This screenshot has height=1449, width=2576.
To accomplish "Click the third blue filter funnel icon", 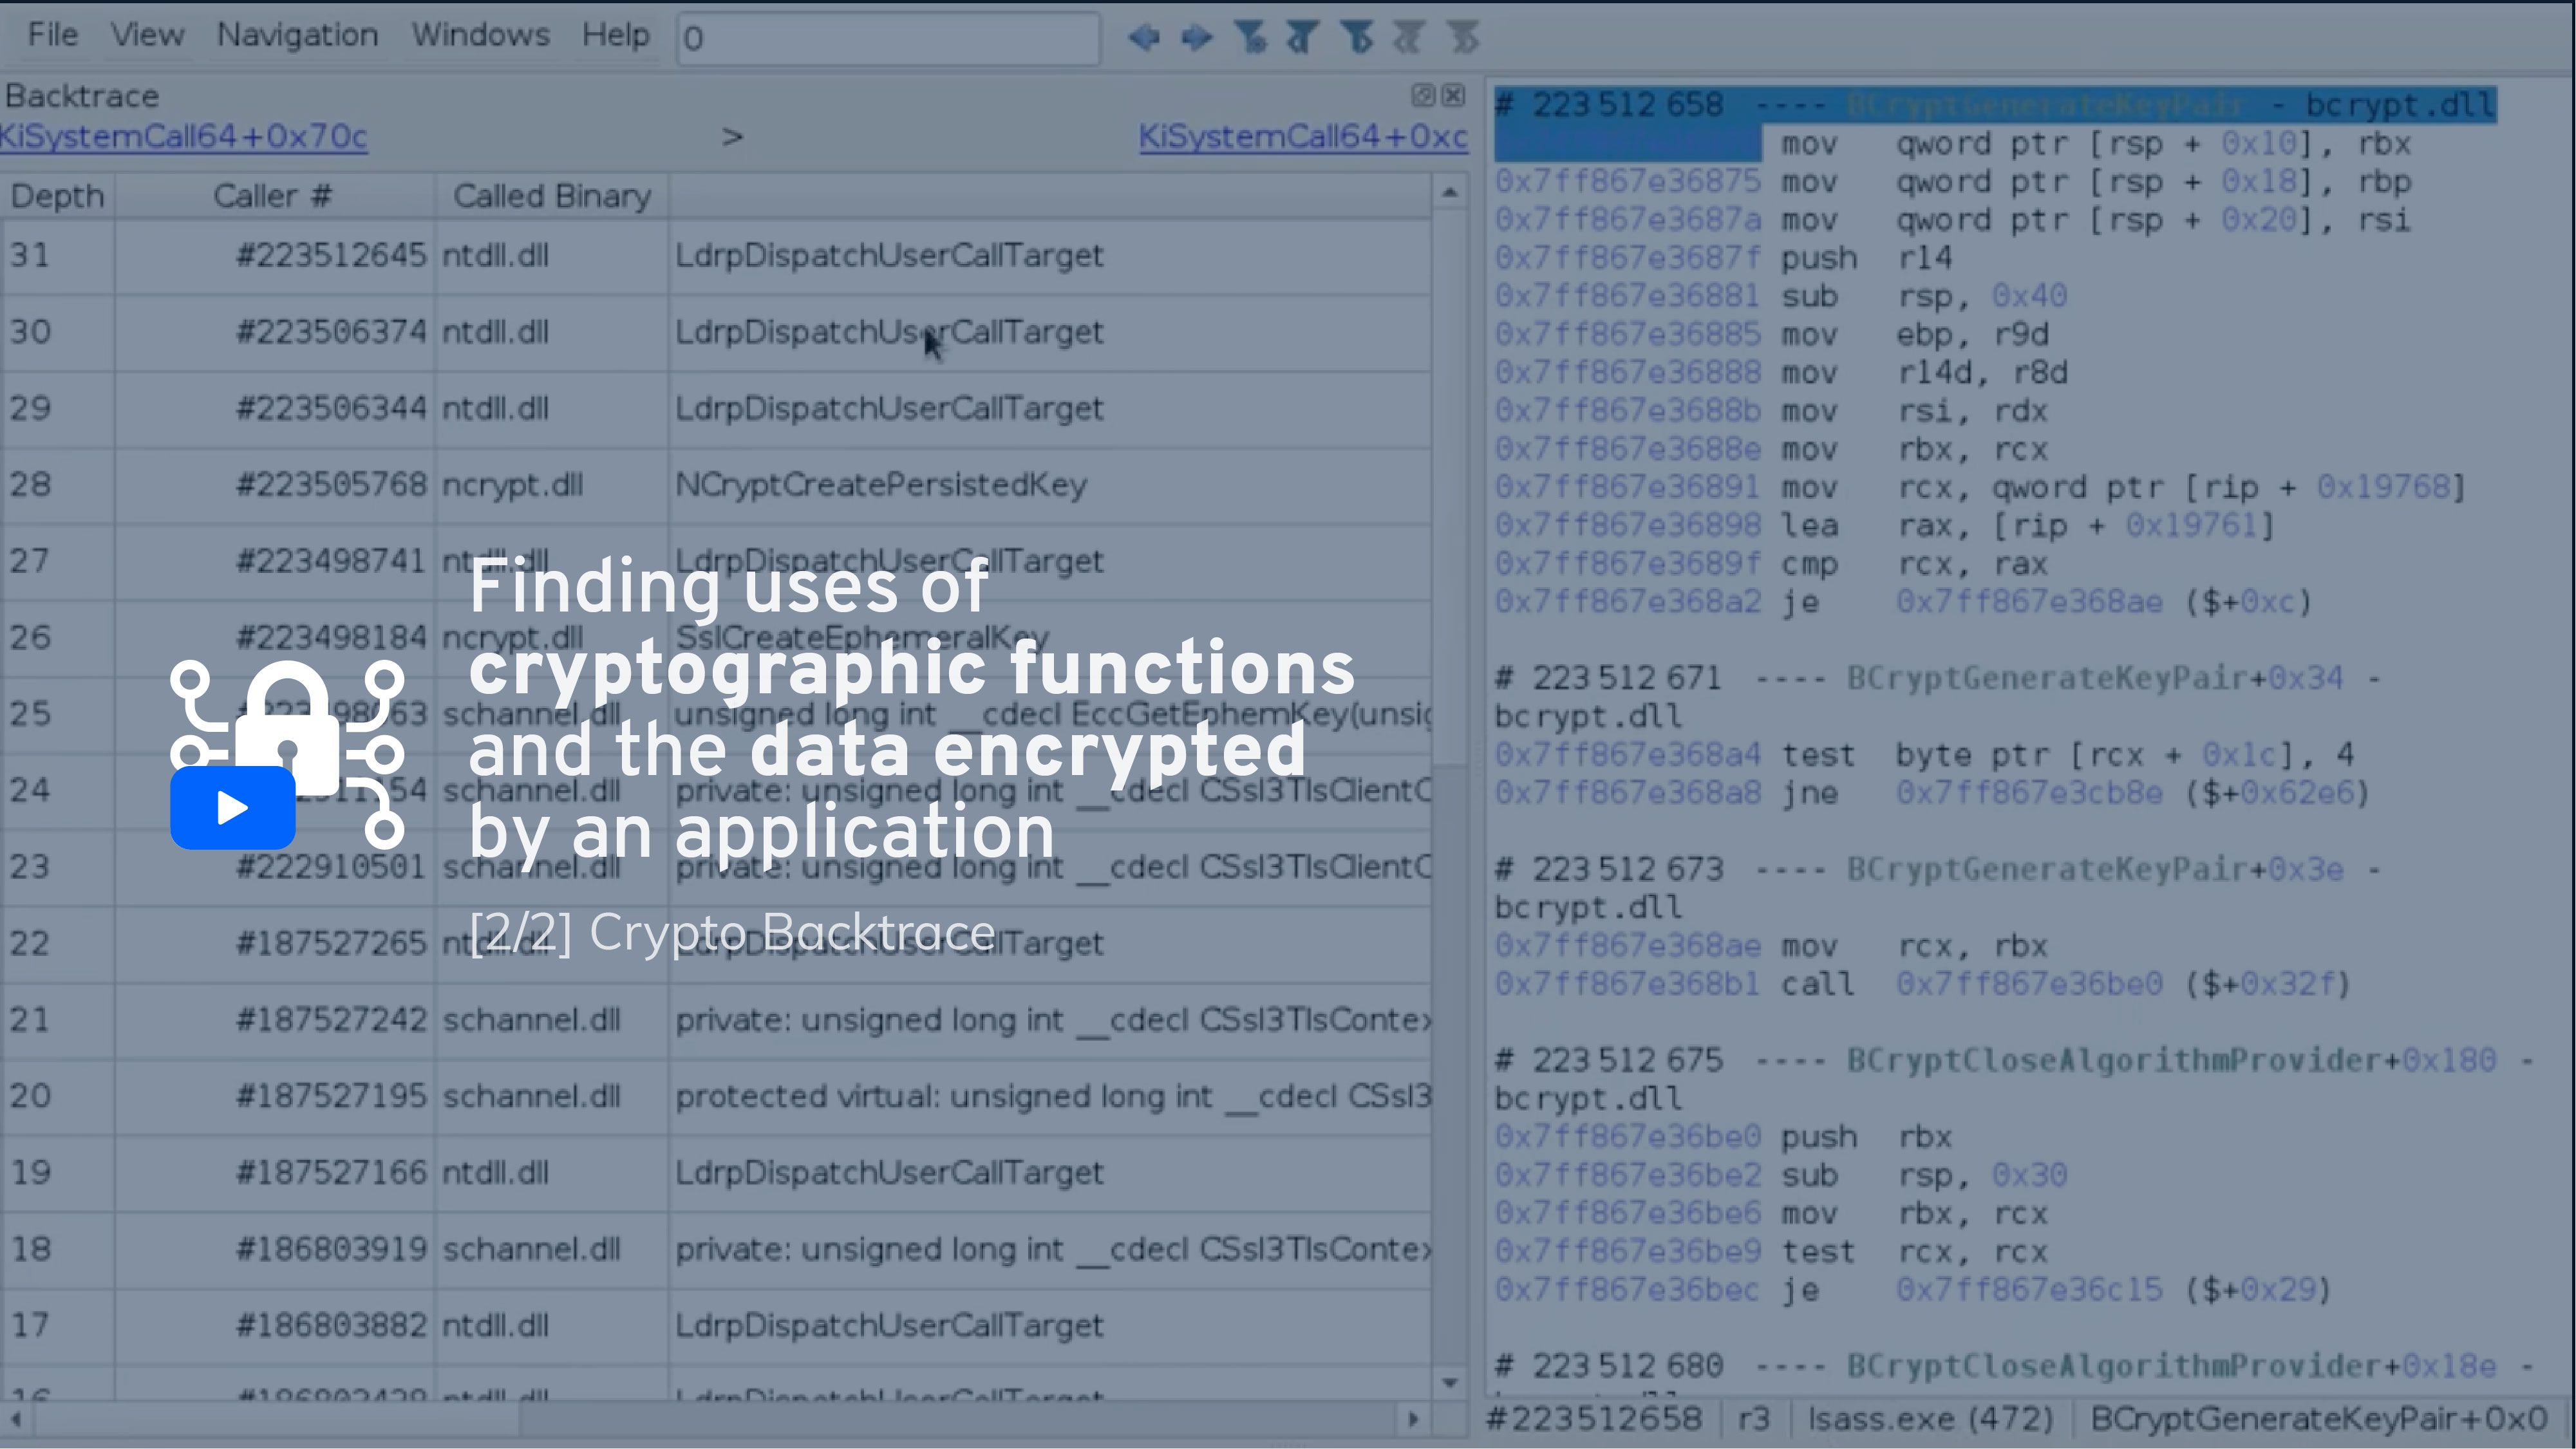I will click(x=1357, y=38).
